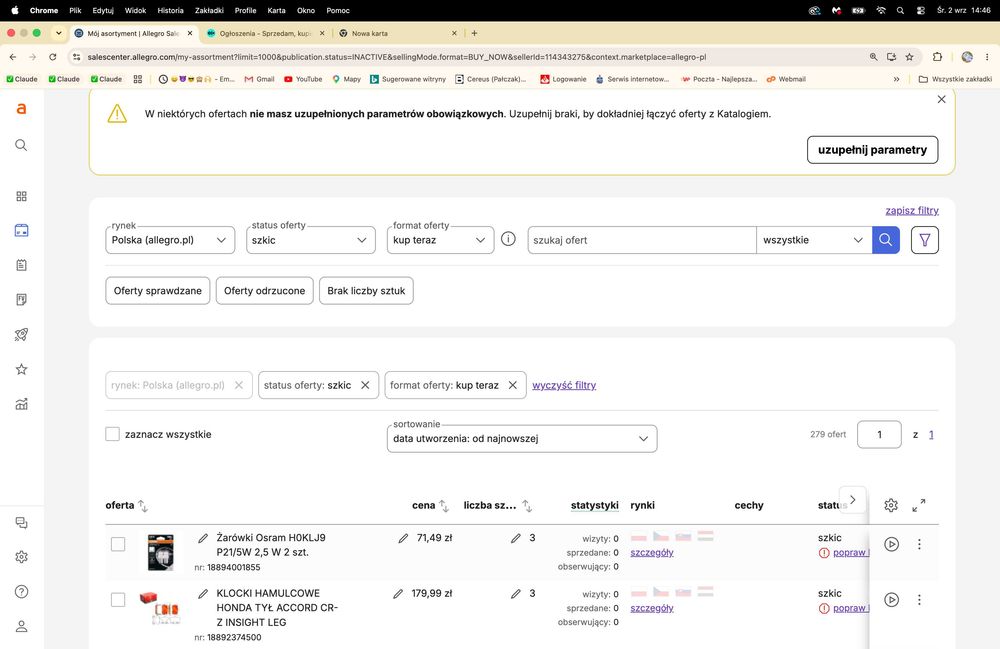Screen dimensions: 1000x649
Task: Open the assortment icon in sidebar
Action: click(x=21, y=230)
